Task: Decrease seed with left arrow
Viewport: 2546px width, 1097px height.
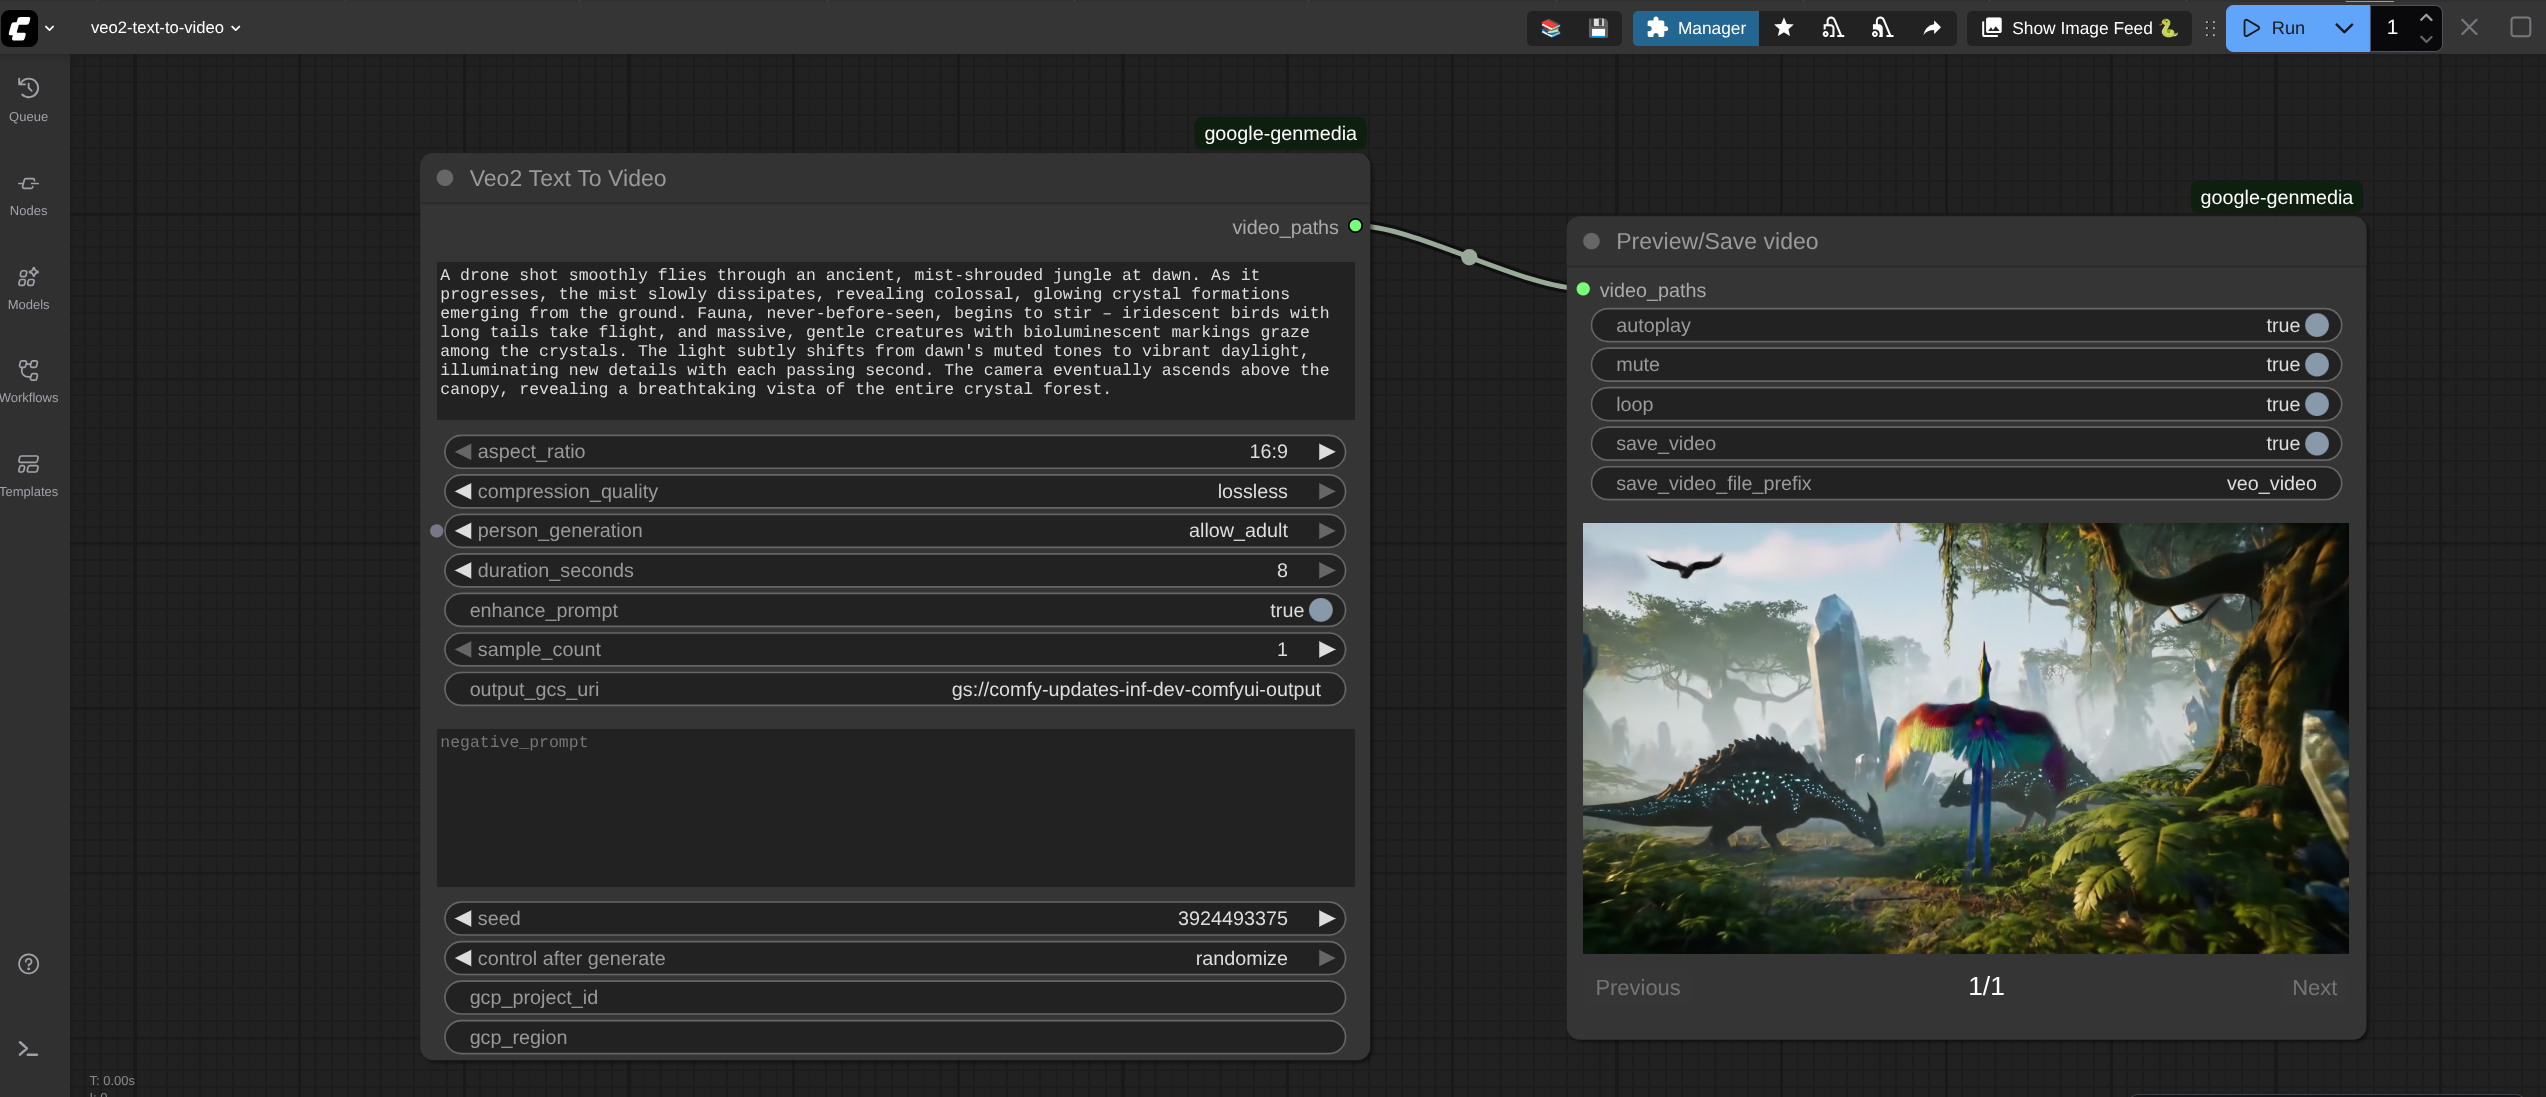Action: [463, 919]
